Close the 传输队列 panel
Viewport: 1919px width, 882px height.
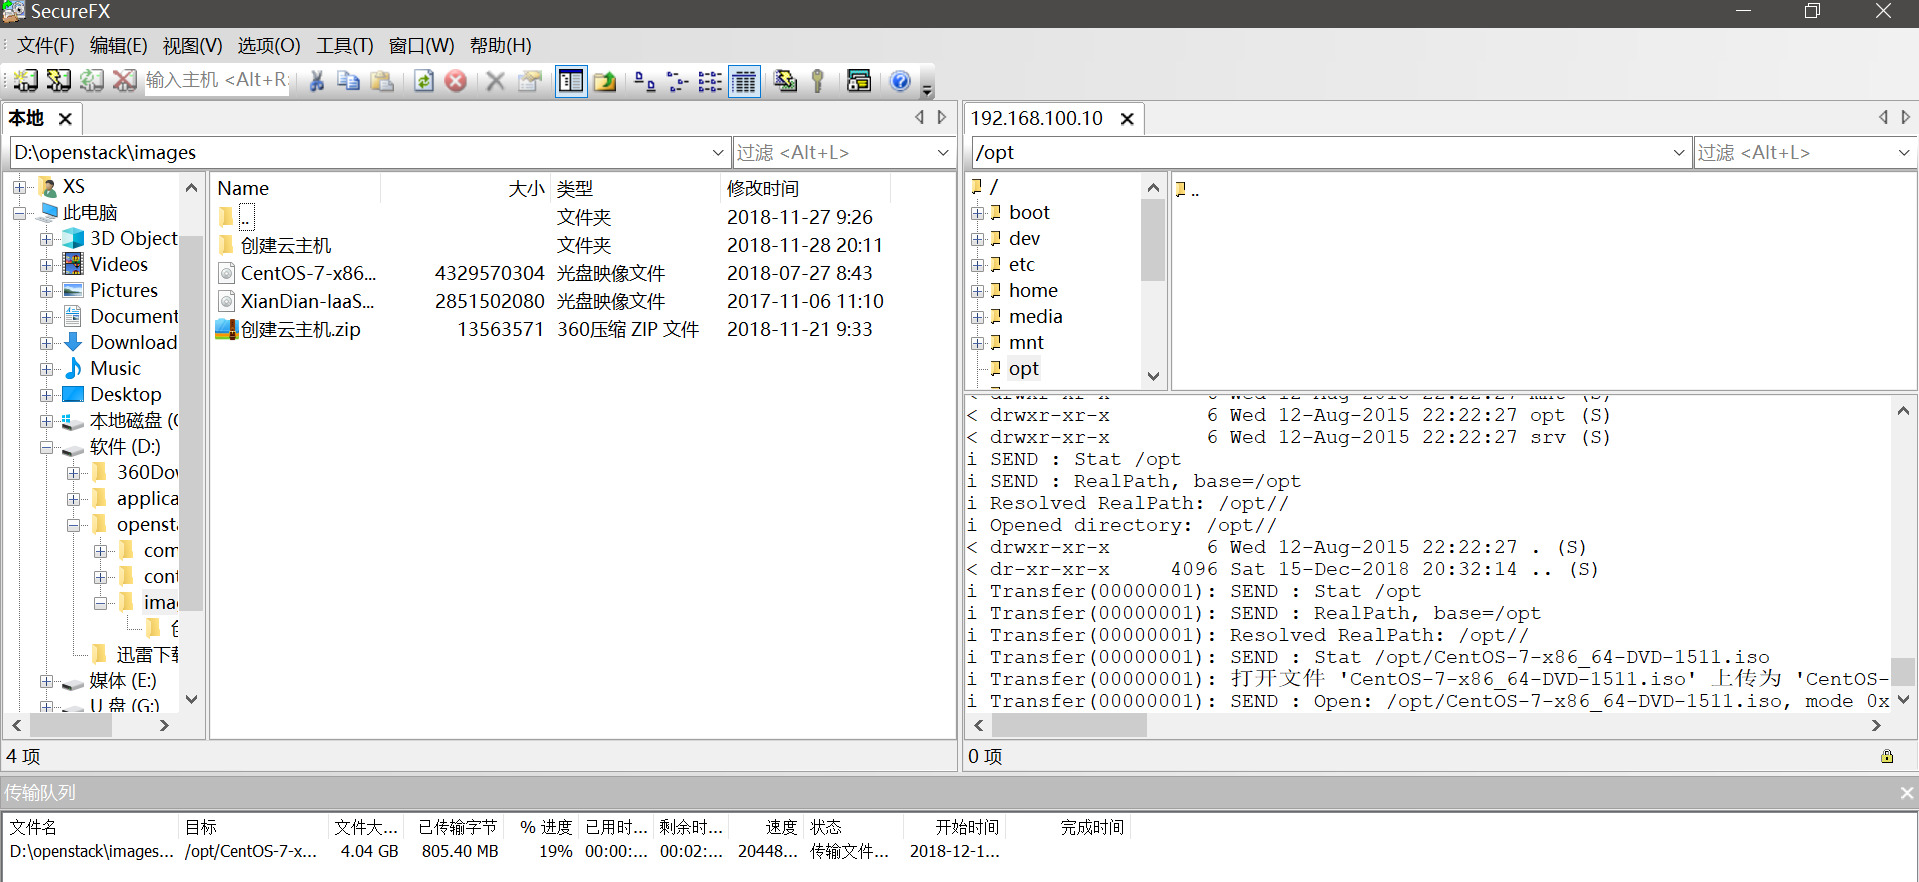[x=1906, y=793]
